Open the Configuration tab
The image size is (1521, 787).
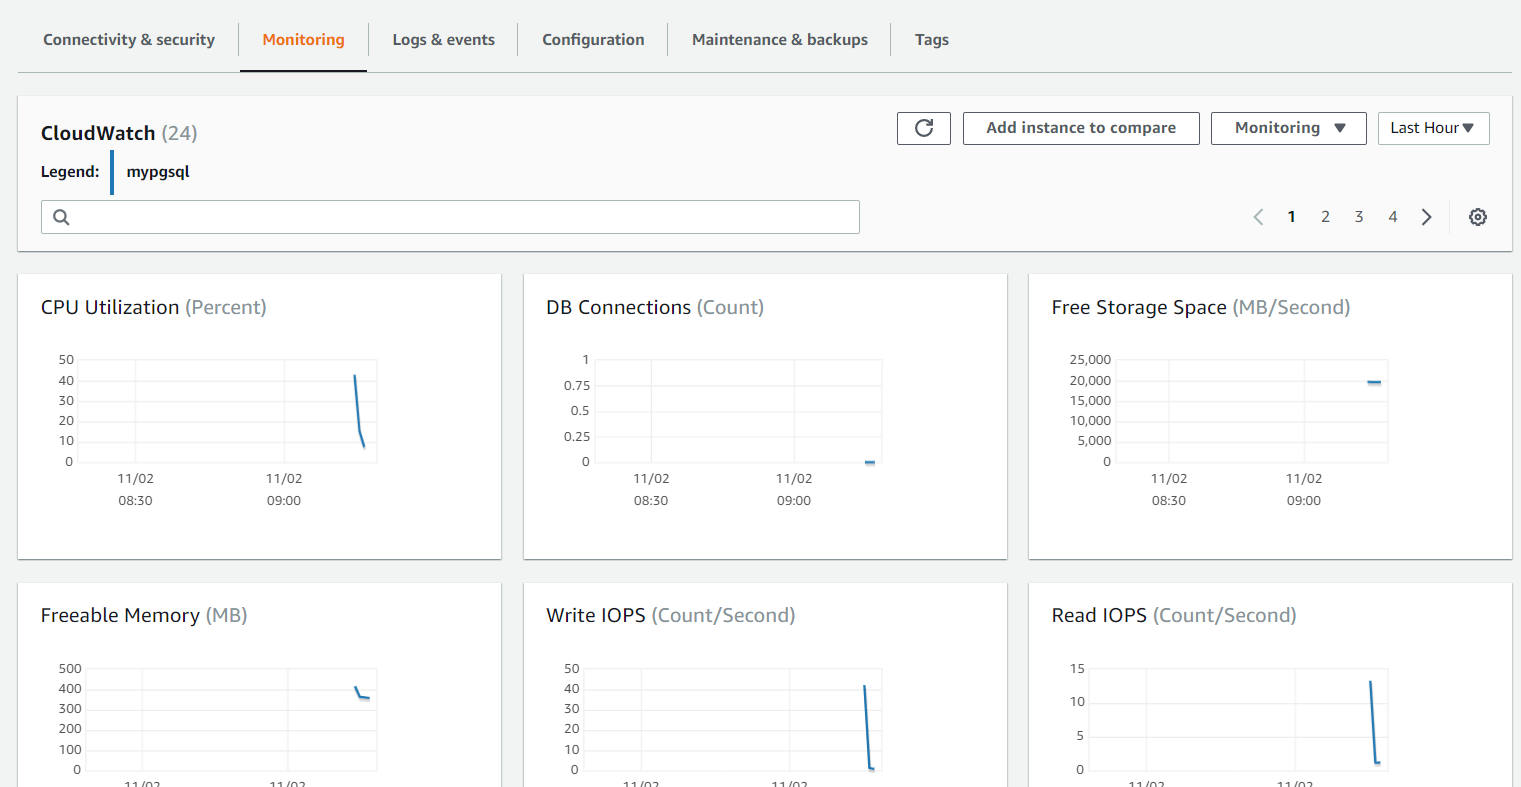(x=593, y=40)
